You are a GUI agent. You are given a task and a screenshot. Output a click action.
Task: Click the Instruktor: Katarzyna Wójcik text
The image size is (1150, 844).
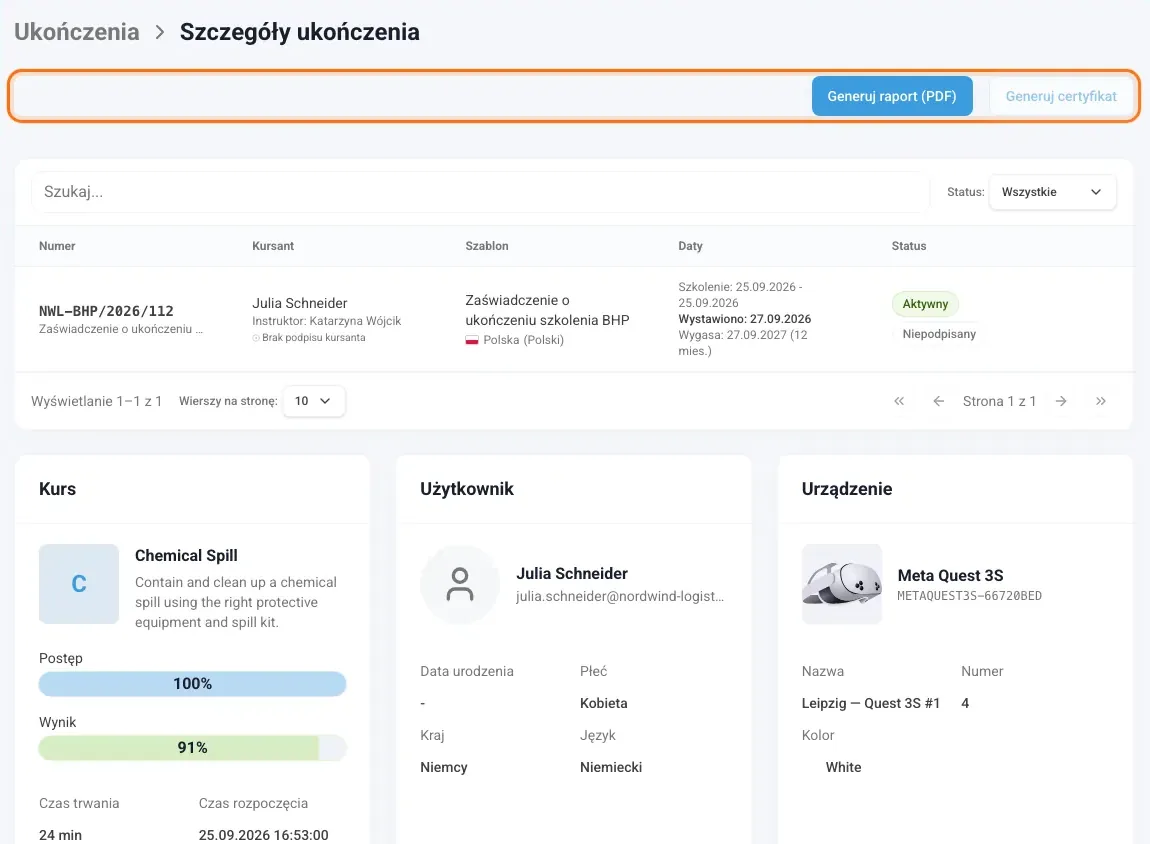click(326, 321)
